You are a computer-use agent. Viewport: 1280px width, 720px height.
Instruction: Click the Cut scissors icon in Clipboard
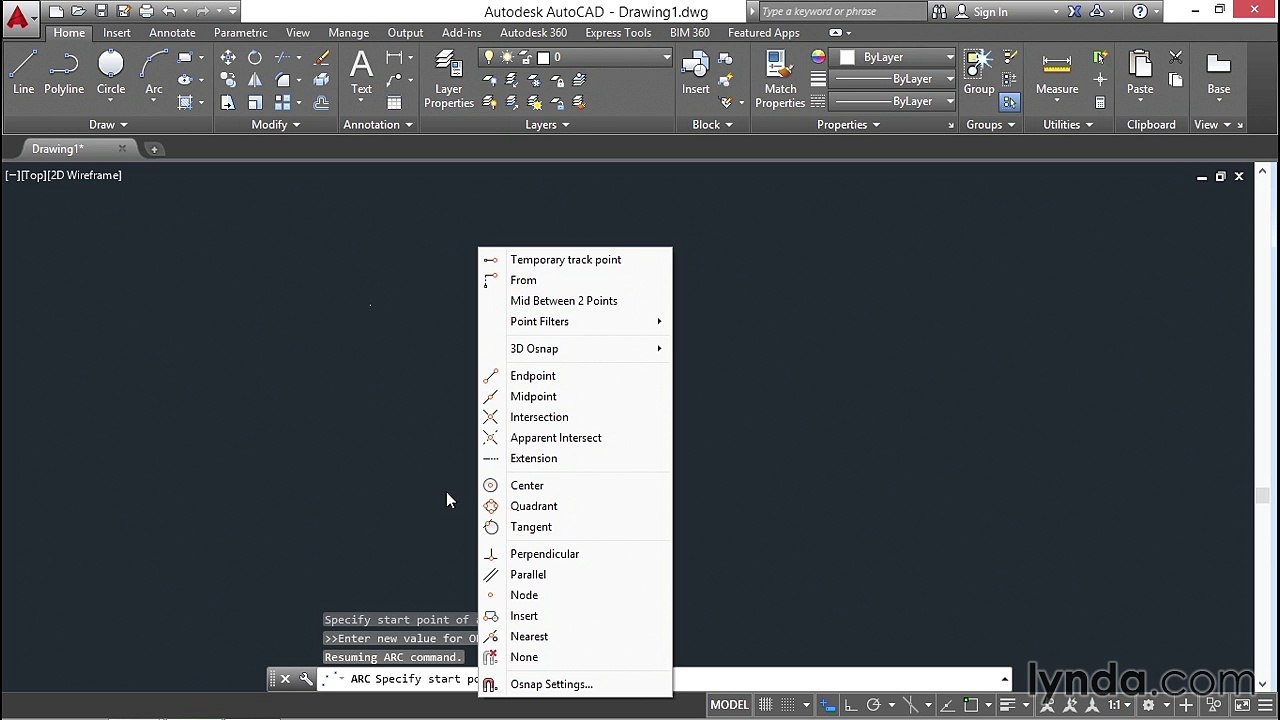click(x=1176, y=58)
